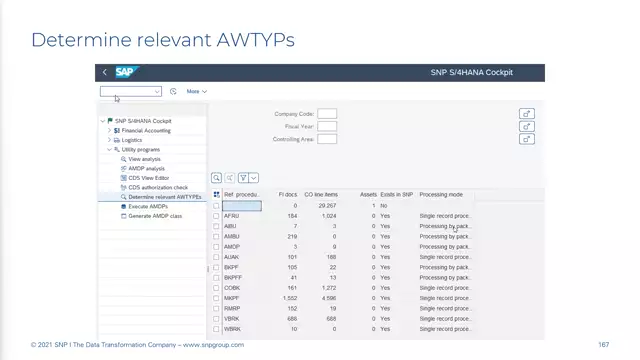This screenshot has width=640, height=360.
Task: Open the transaction command field dropdown
Action: pos(157,91)
